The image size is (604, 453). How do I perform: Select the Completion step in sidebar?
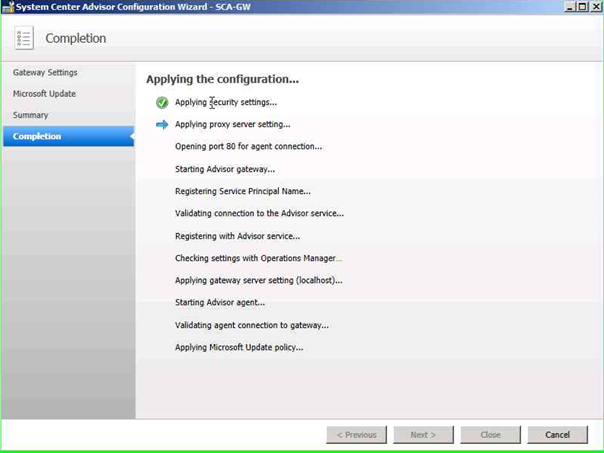pyautogui.click(x=37, y=136)
